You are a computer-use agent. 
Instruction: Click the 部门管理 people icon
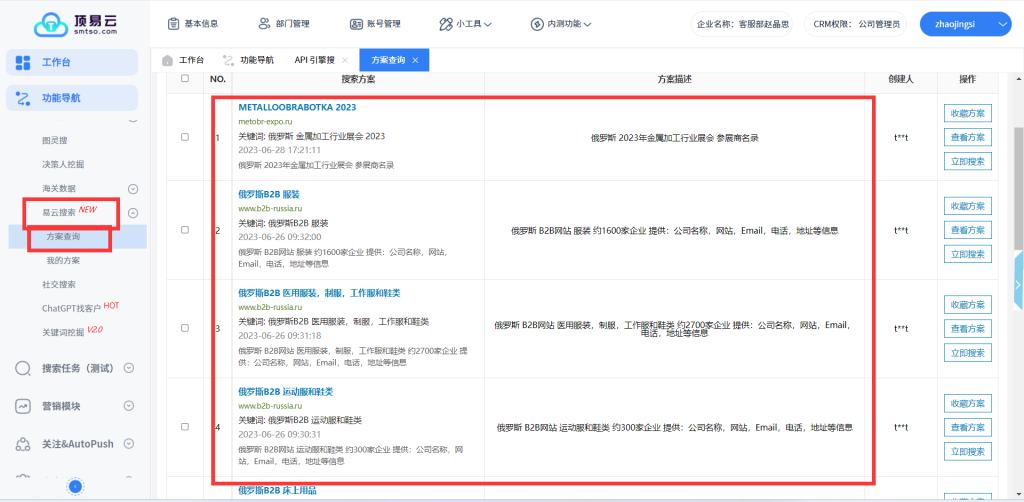[264, 23]
